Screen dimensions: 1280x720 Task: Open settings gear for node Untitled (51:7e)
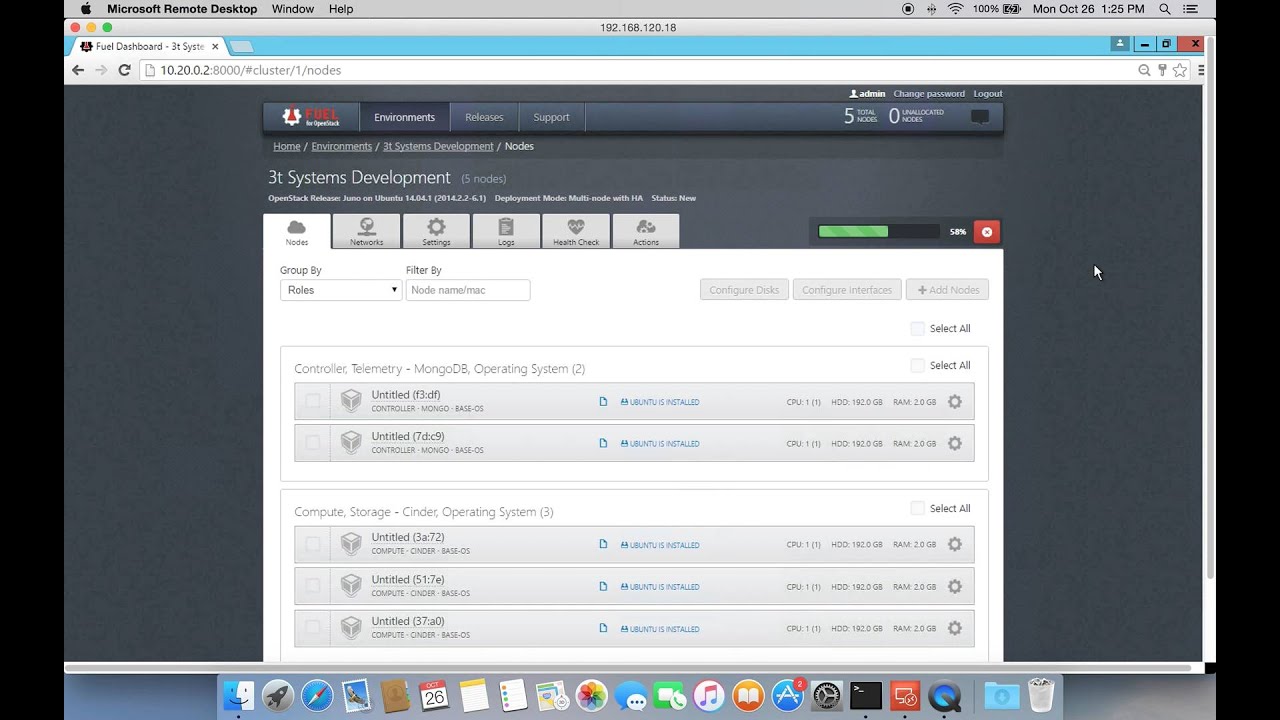click(x=955, y=587)
